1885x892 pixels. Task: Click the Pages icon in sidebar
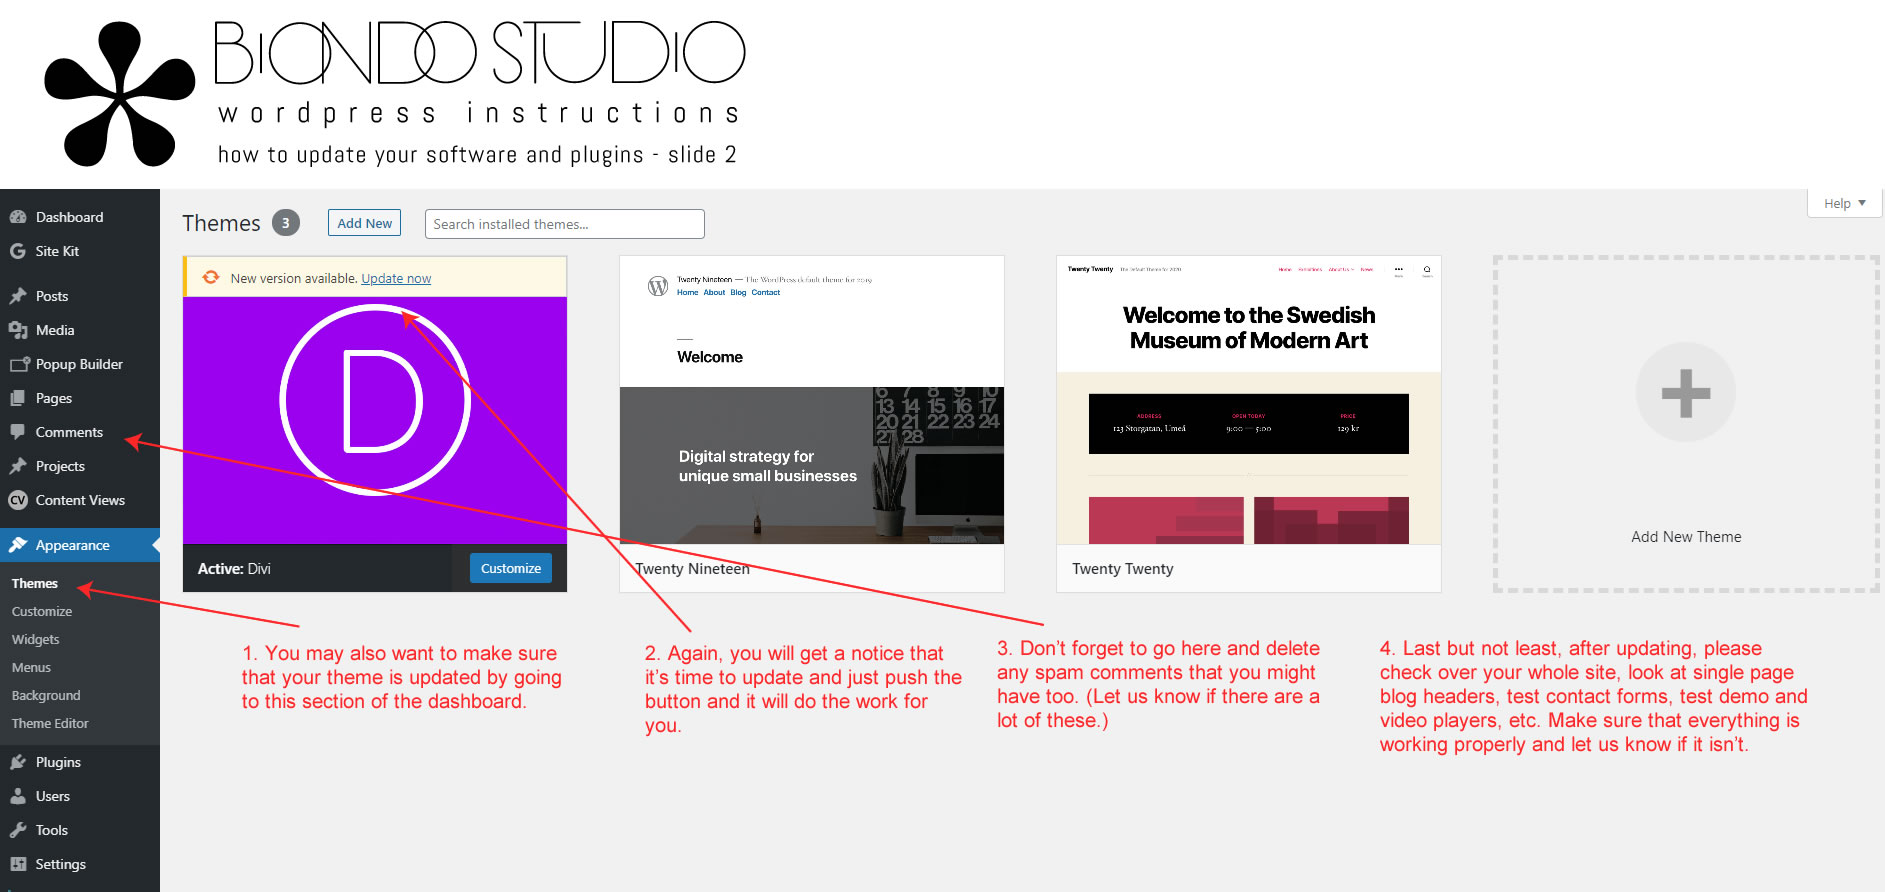(x=18, y=398)
